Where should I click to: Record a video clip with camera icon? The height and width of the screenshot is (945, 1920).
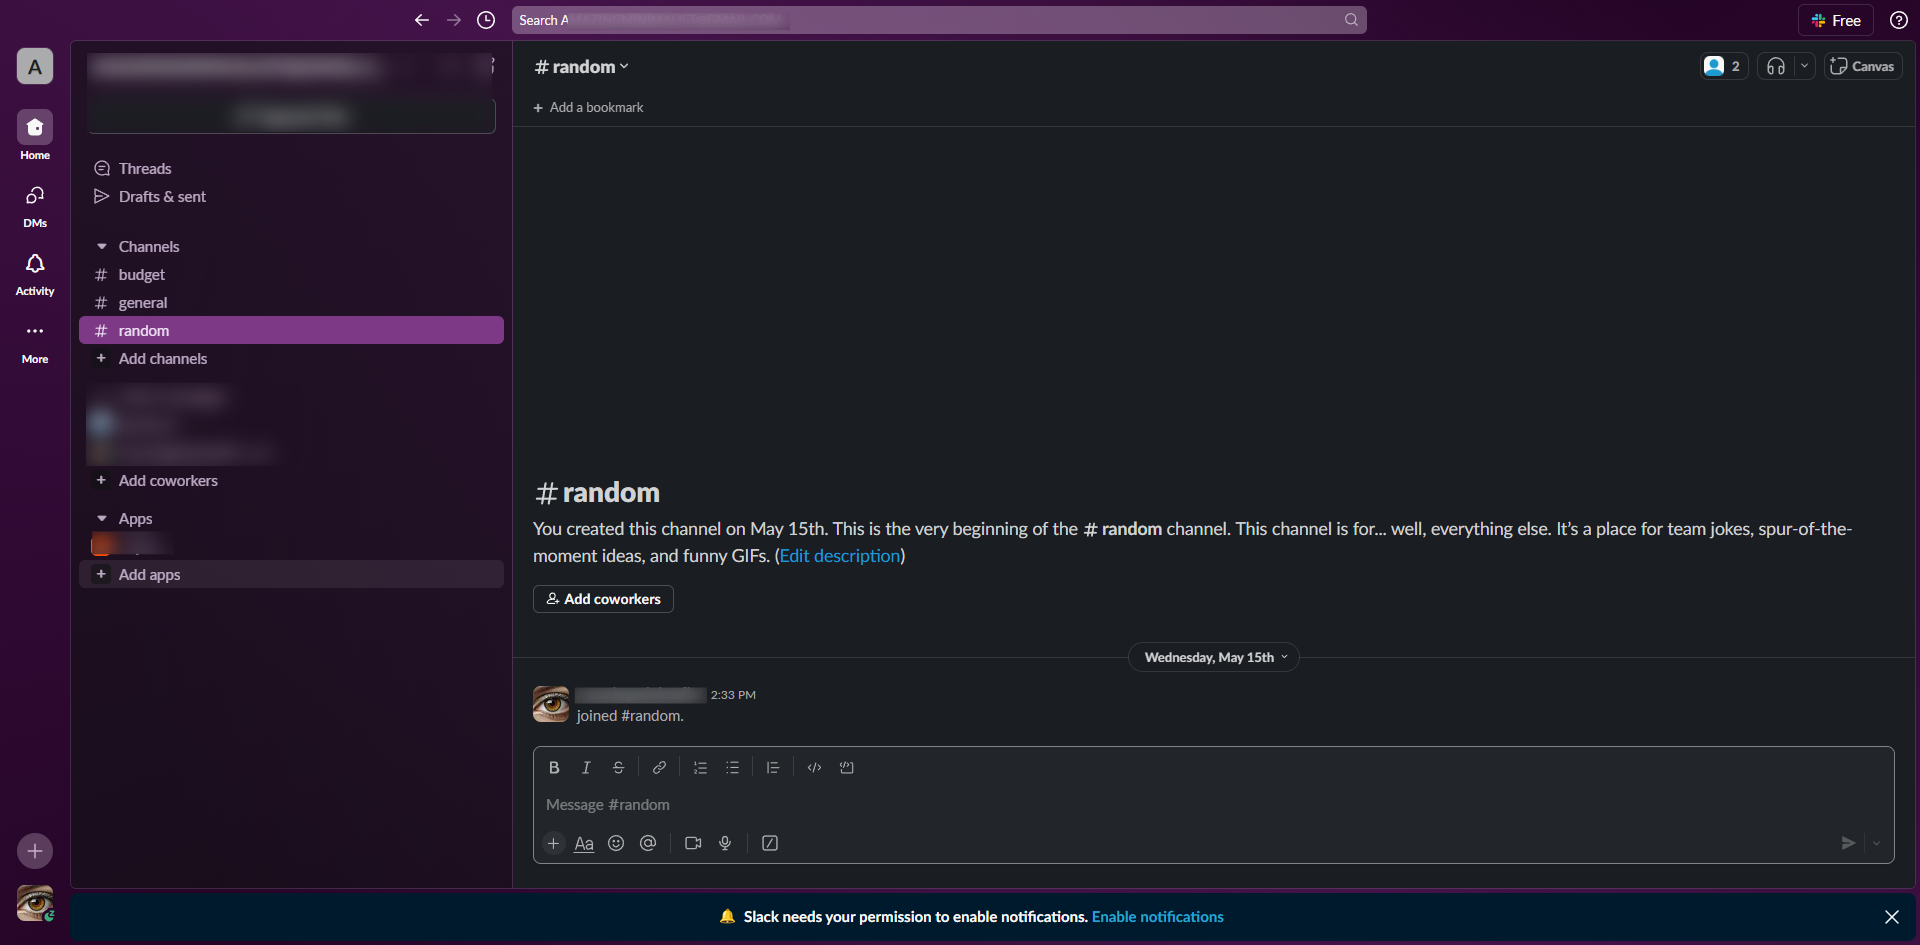click(693, 843)
